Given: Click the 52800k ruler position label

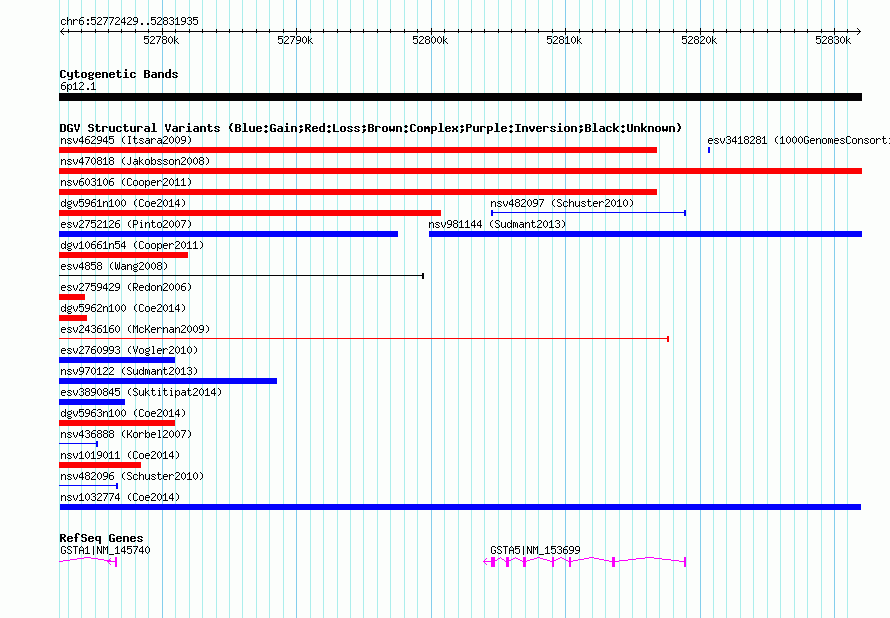Looking at the screenshot, I should pos(430,40).
